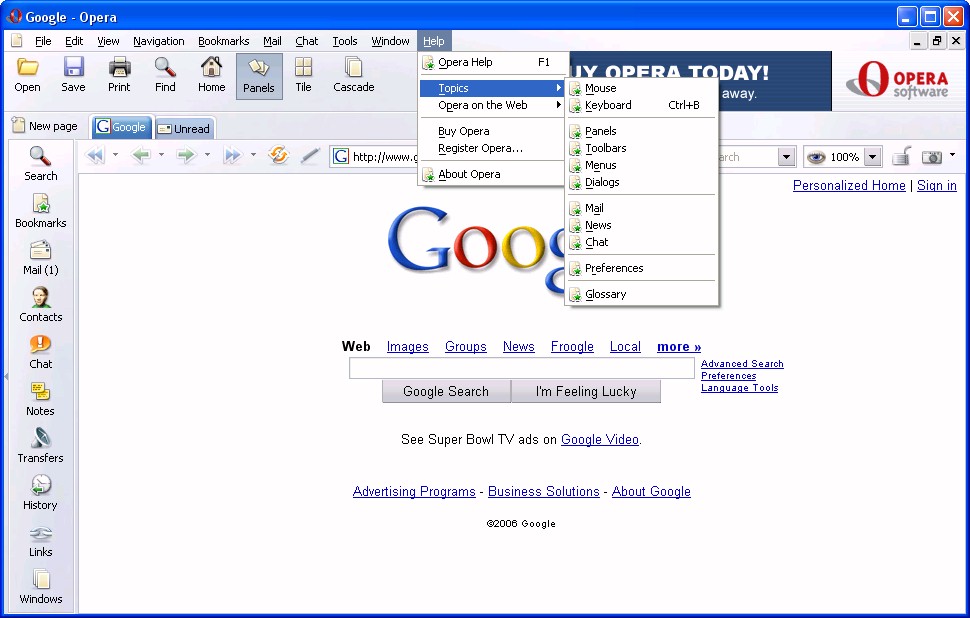Open the Bookmarks panel in sidebar
The image size is (970, 618).
click(41, 211)
